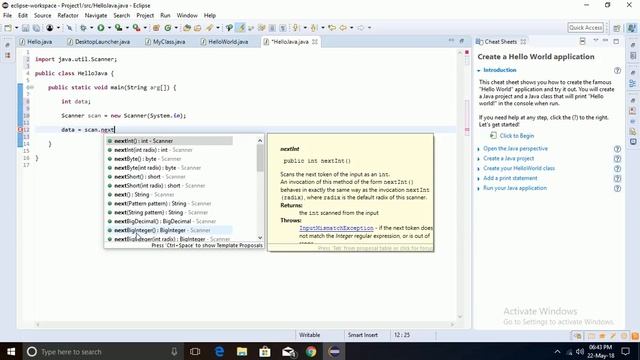Open the Window menu
Viewport: 640px width, 360px height.
coord(187,16)
